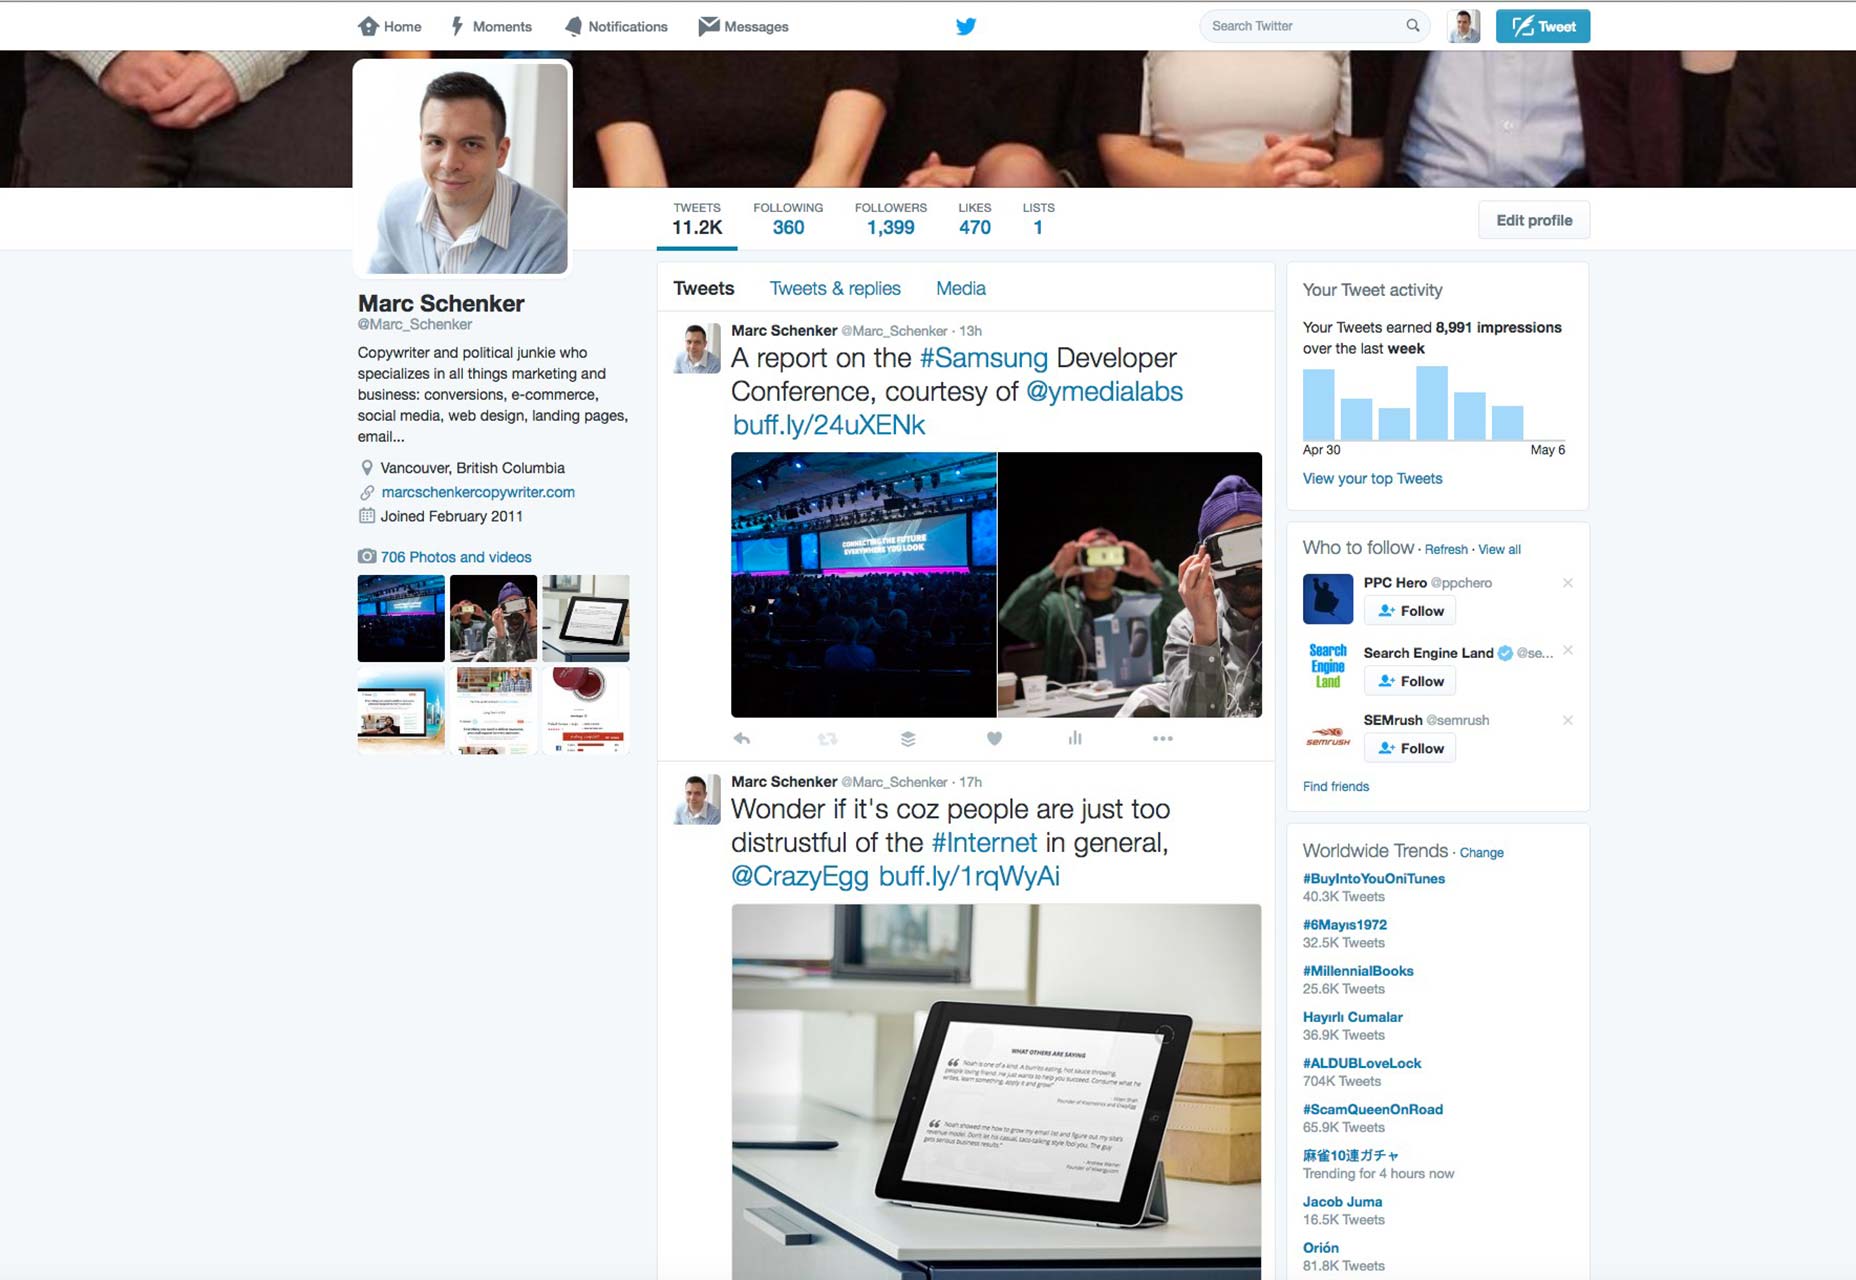Click the Twitter bird logo in header
This screenshot has height=1280, width=1856.
pyautogui.click(x=966, y=26)
